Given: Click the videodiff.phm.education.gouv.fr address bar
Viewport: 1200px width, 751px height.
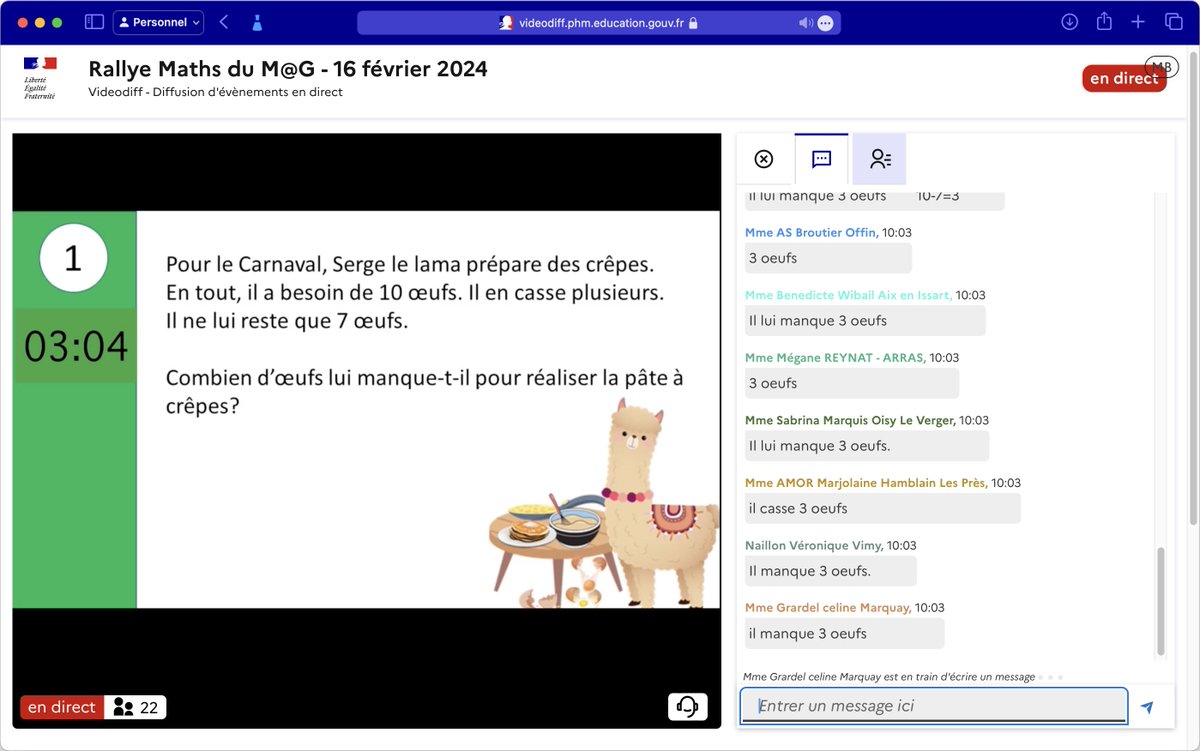Looking at the screenshot, I should (598, 22).
